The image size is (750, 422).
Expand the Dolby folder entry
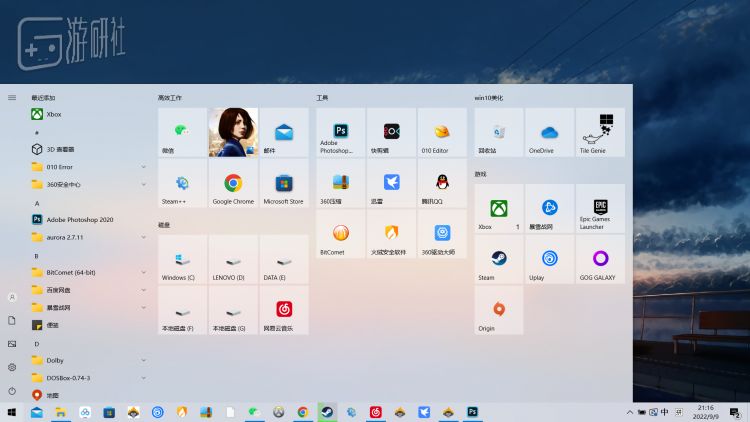[88, 360]
